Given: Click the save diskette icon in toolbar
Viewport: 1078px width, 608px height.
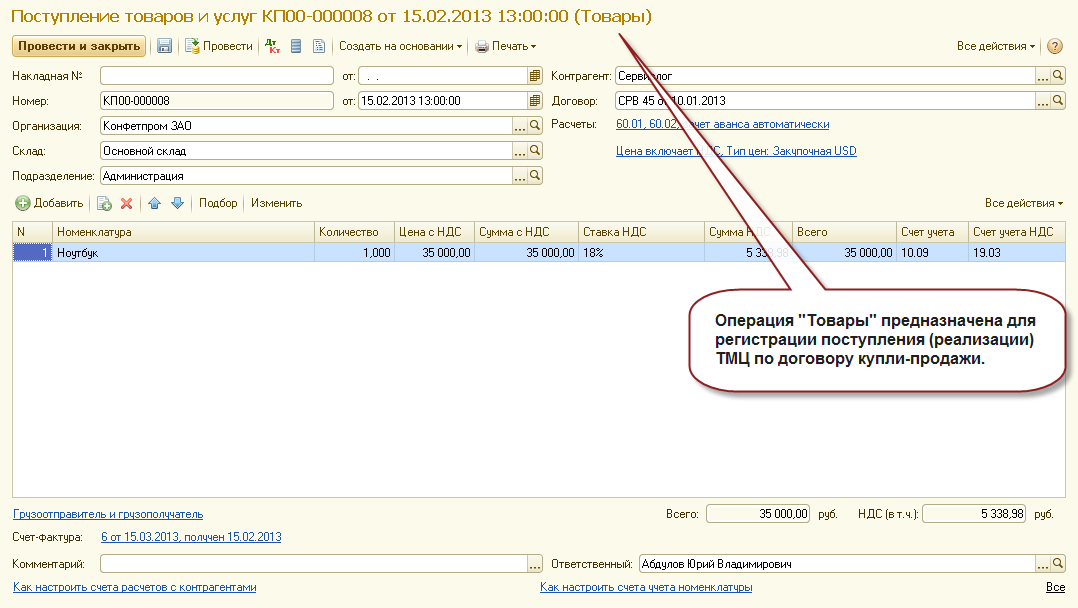Looking at the screenshot, I should click(164, 46).
